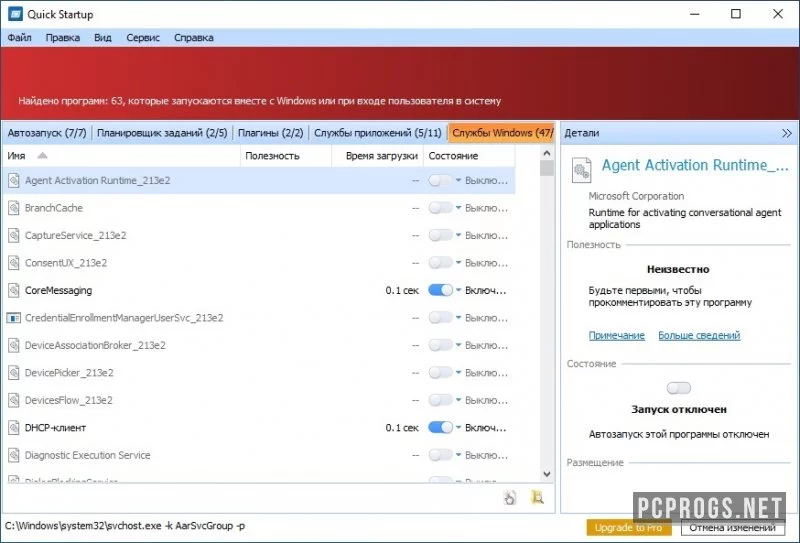This screenshot has width=800, height=543.
Task: Open state dropdown arrow for BranchCache
Action: tap(458, 208)
